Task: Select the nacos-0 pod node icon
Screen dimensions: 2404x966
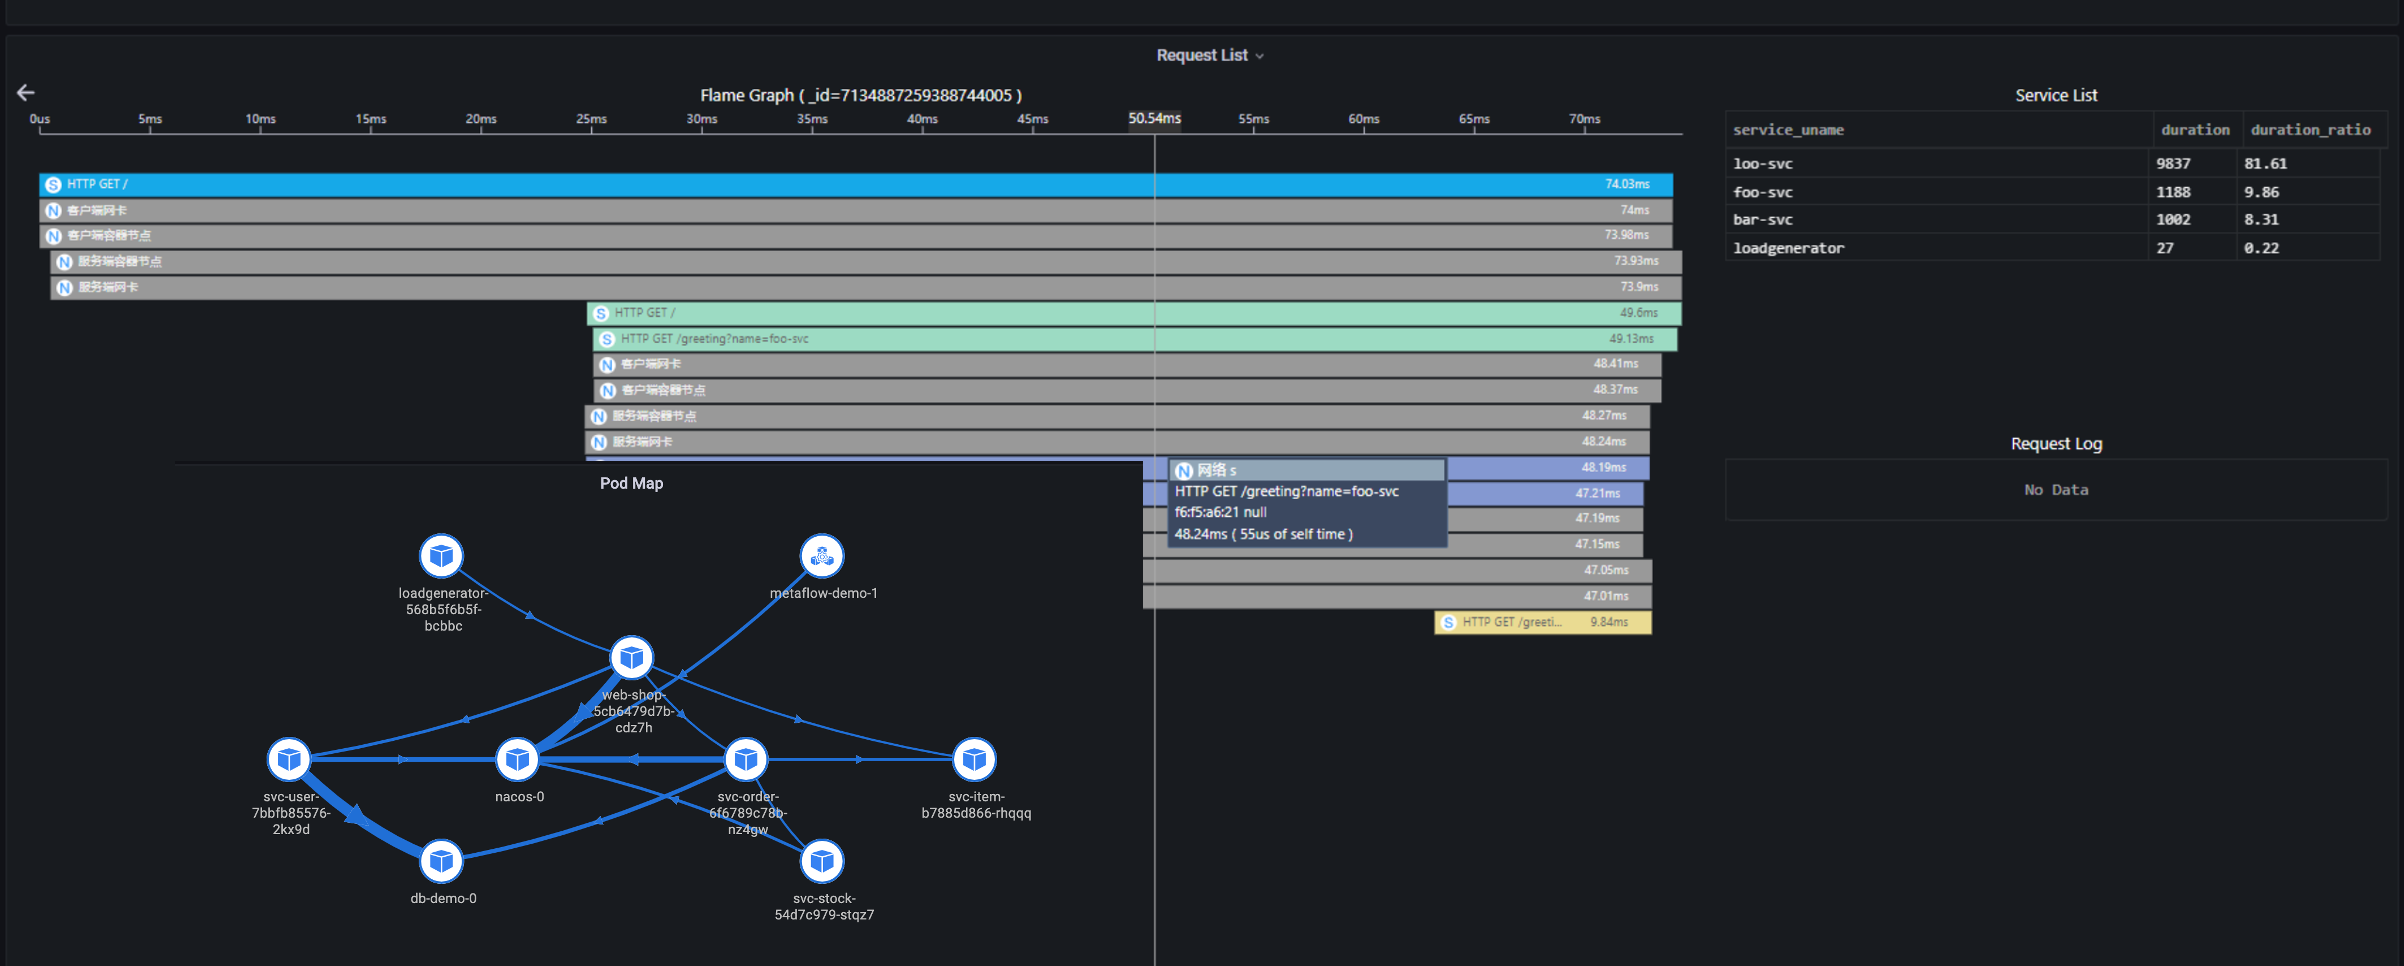Action: click(x=517, y=760)
